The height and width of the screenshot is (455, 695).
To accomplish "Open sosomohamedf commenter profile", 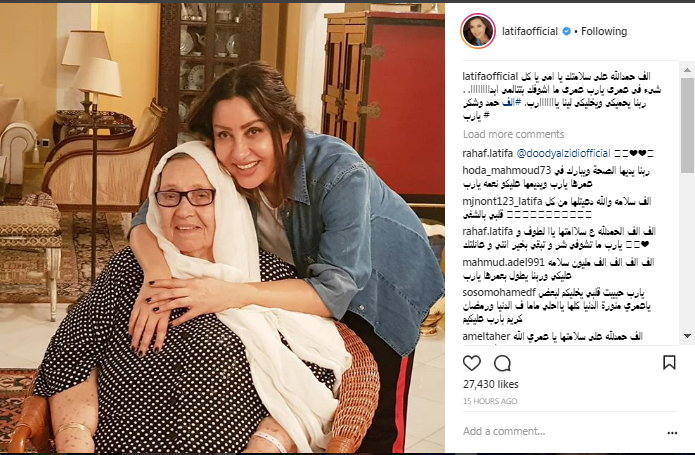I will point(499,293).
